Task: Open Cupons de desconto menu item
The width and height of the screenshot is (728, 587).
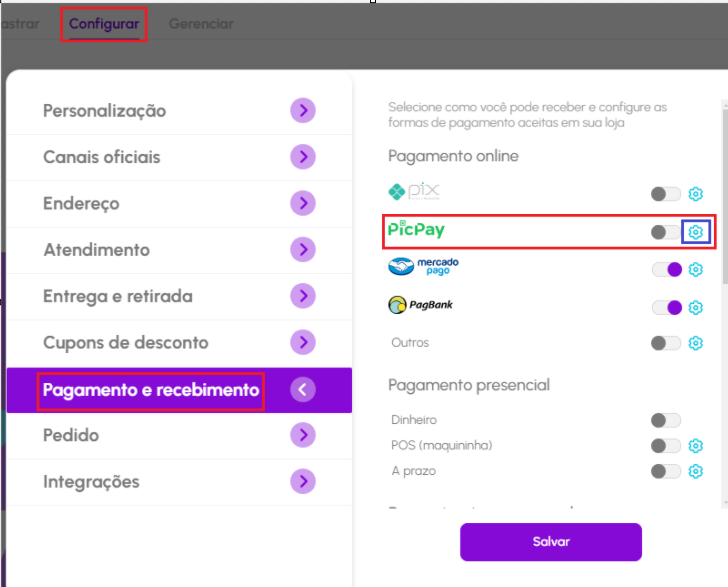Action: coord(126,343)
